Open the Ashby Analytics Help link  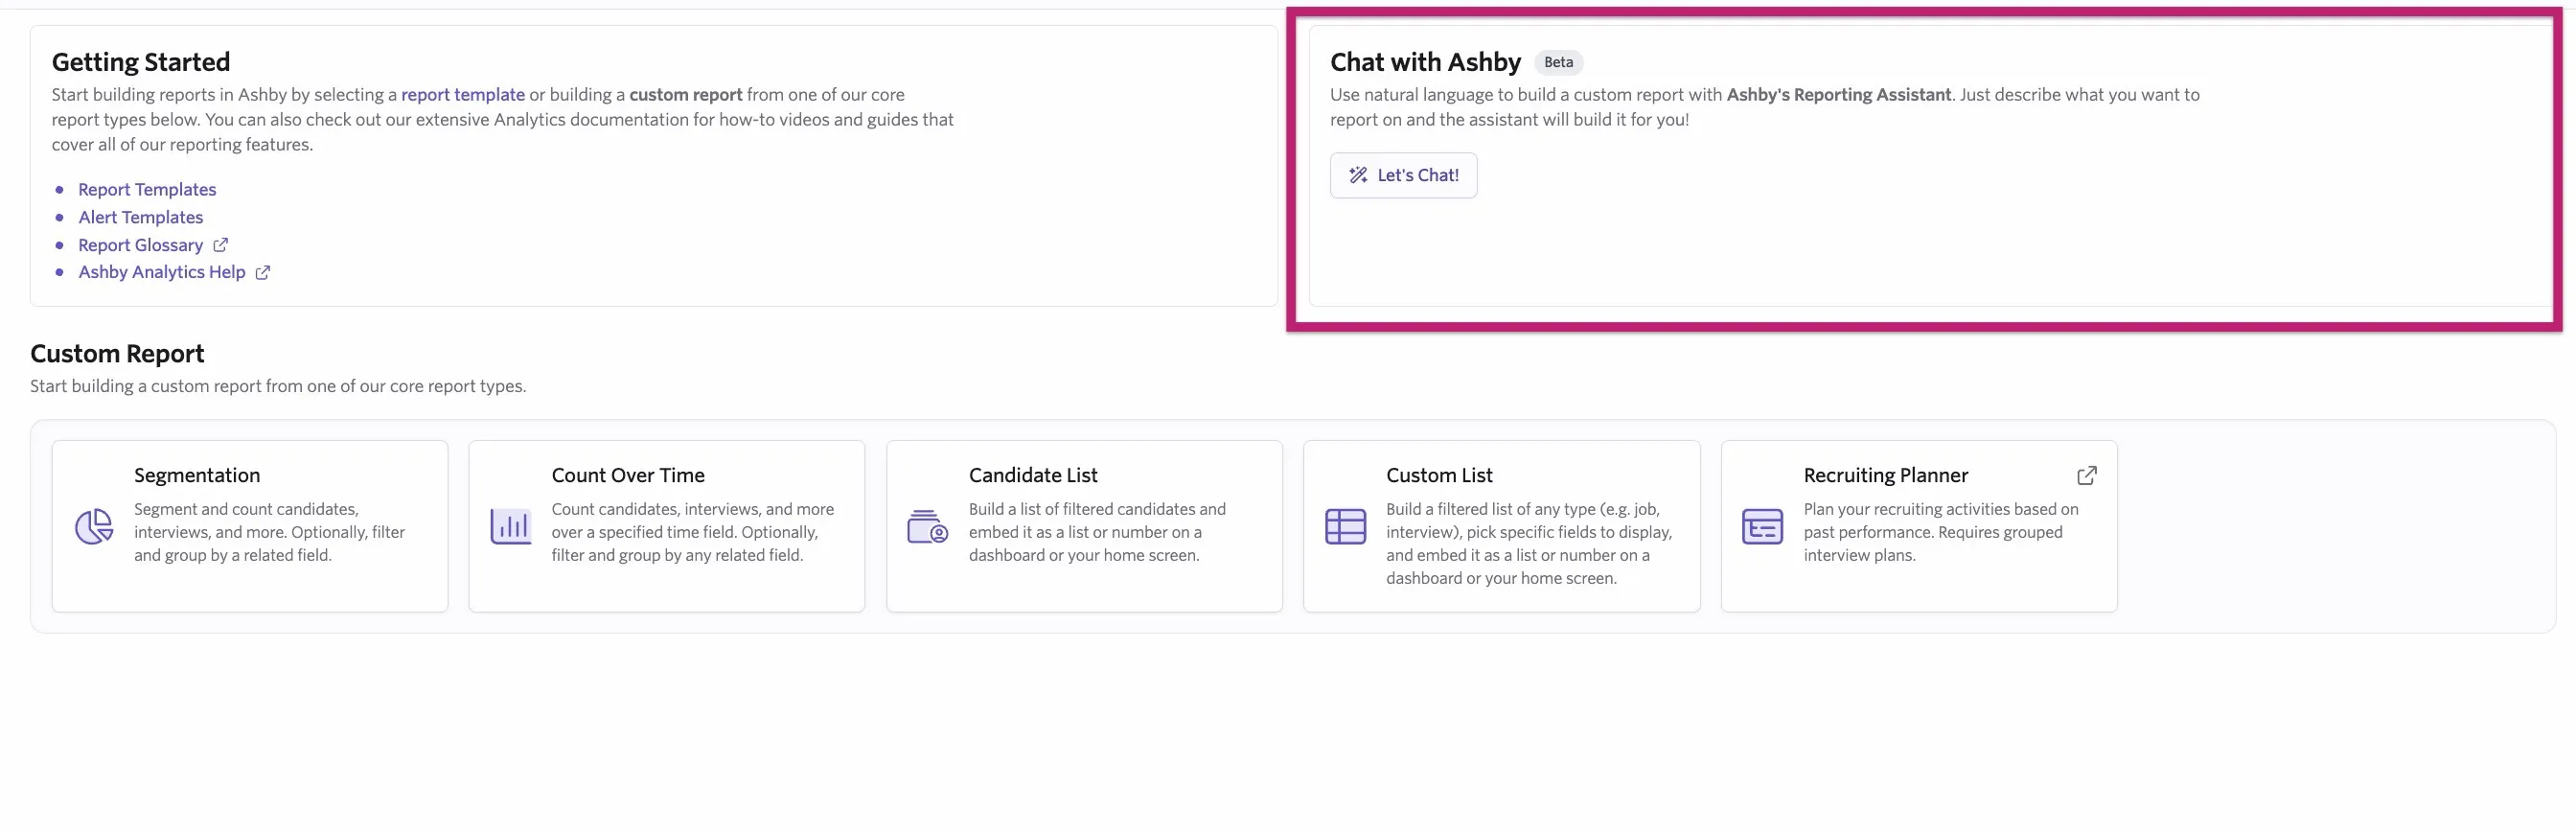(x=162, y=272)
